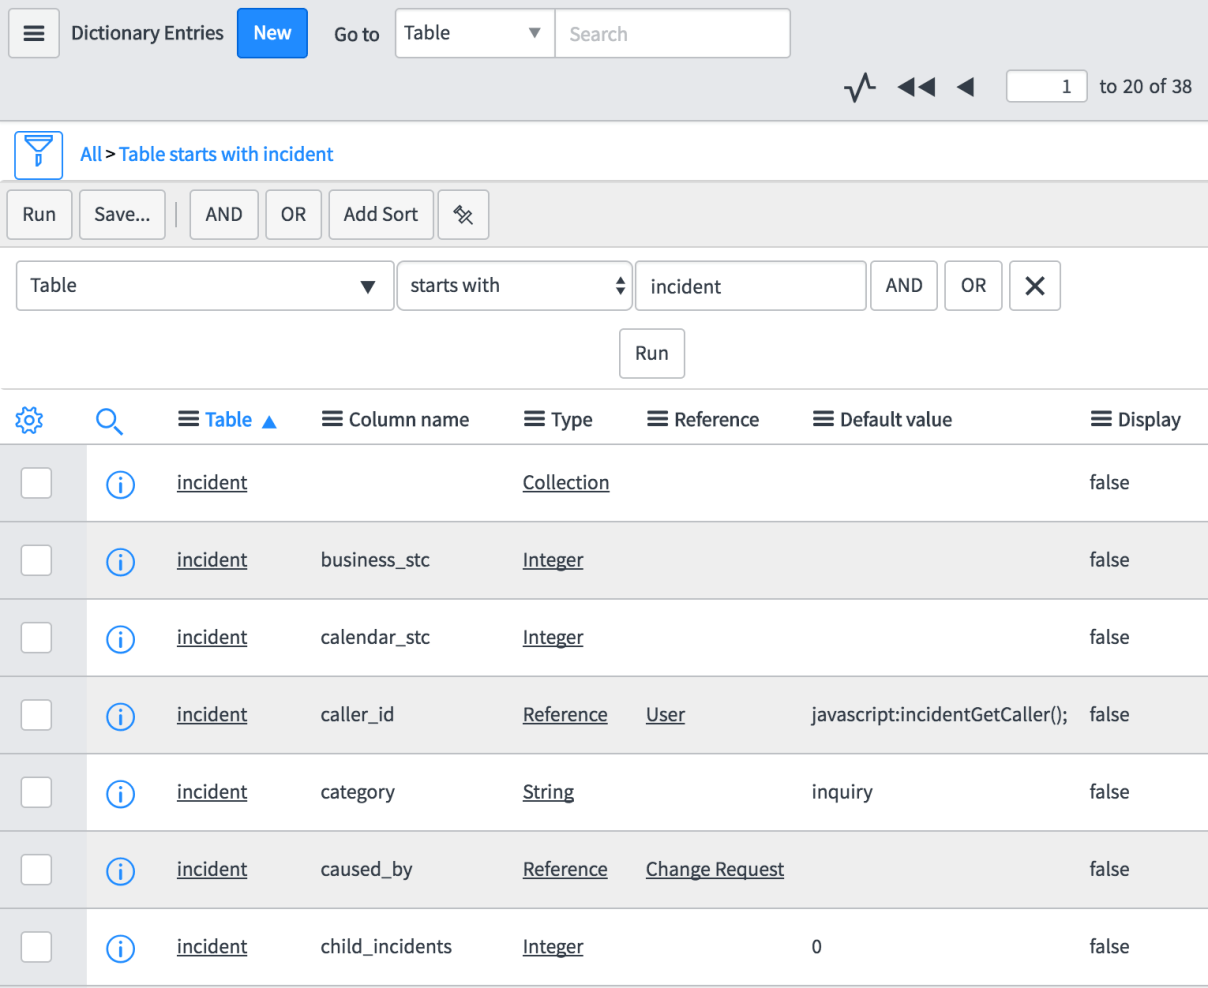The image size is (1208, 988).
Task: Click the javascript:incidentGetCaller(); default value
Action: tap(940, 715)
